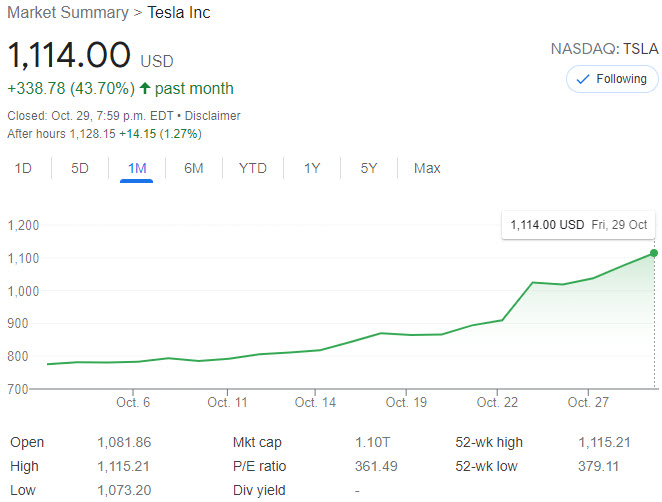Open the Market Summary breadcrumb link
Viewport: 662px width, 502px height.
pyautogui.click(x=68, y=13)
